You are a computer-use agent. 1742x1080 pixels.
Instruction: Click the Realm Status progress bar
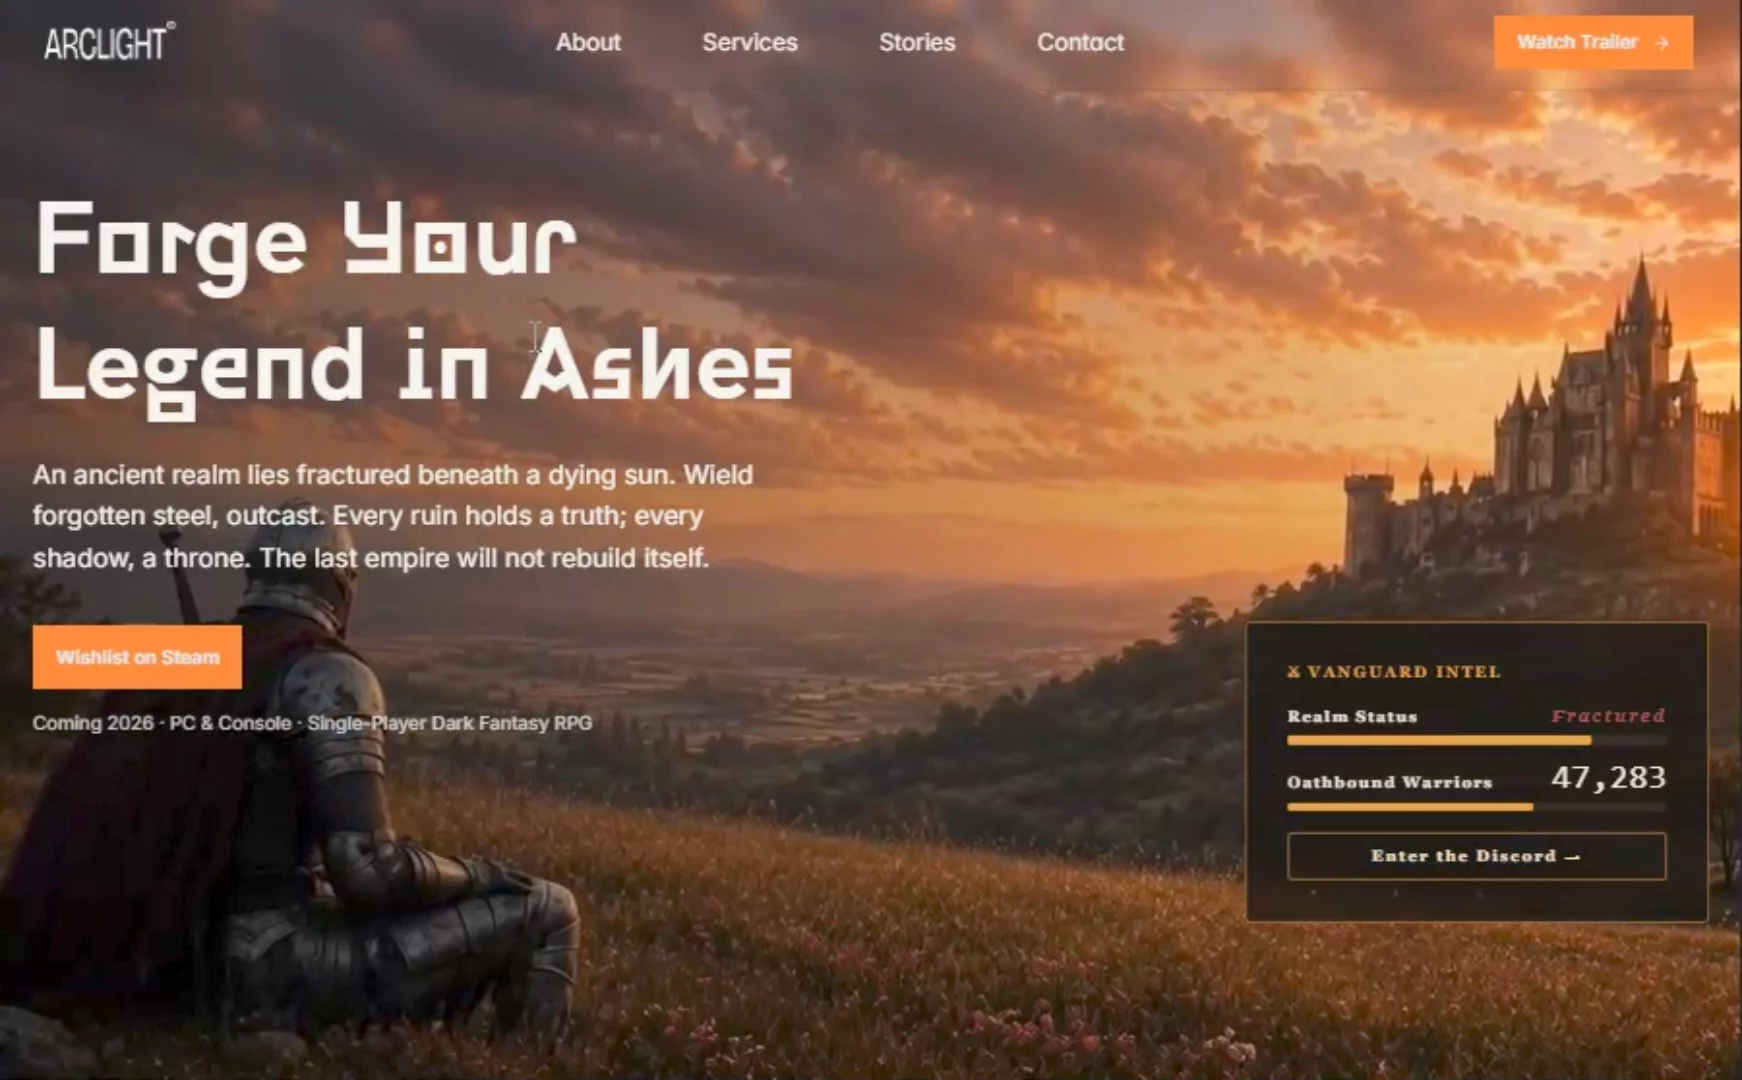tap(1476, 741)
